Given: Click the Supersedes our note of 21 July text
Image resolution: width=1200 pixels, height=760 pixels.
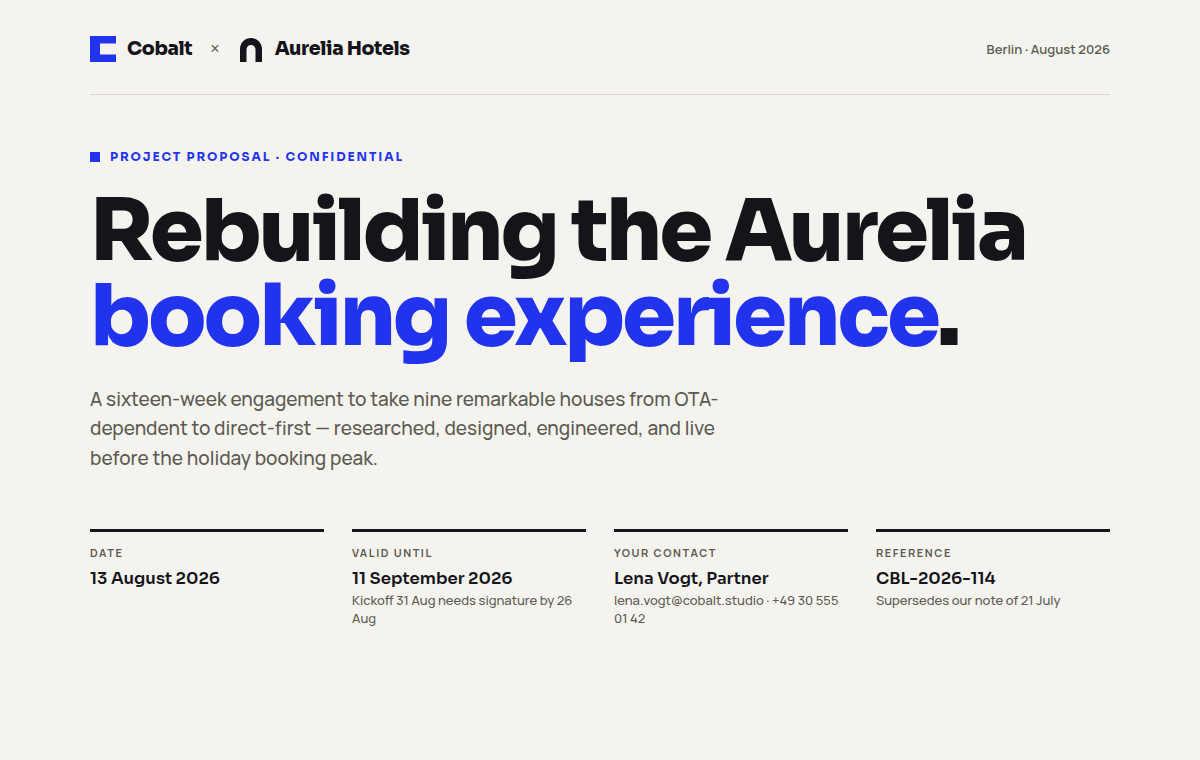Looking at the screenshot, I should [968, 601].
